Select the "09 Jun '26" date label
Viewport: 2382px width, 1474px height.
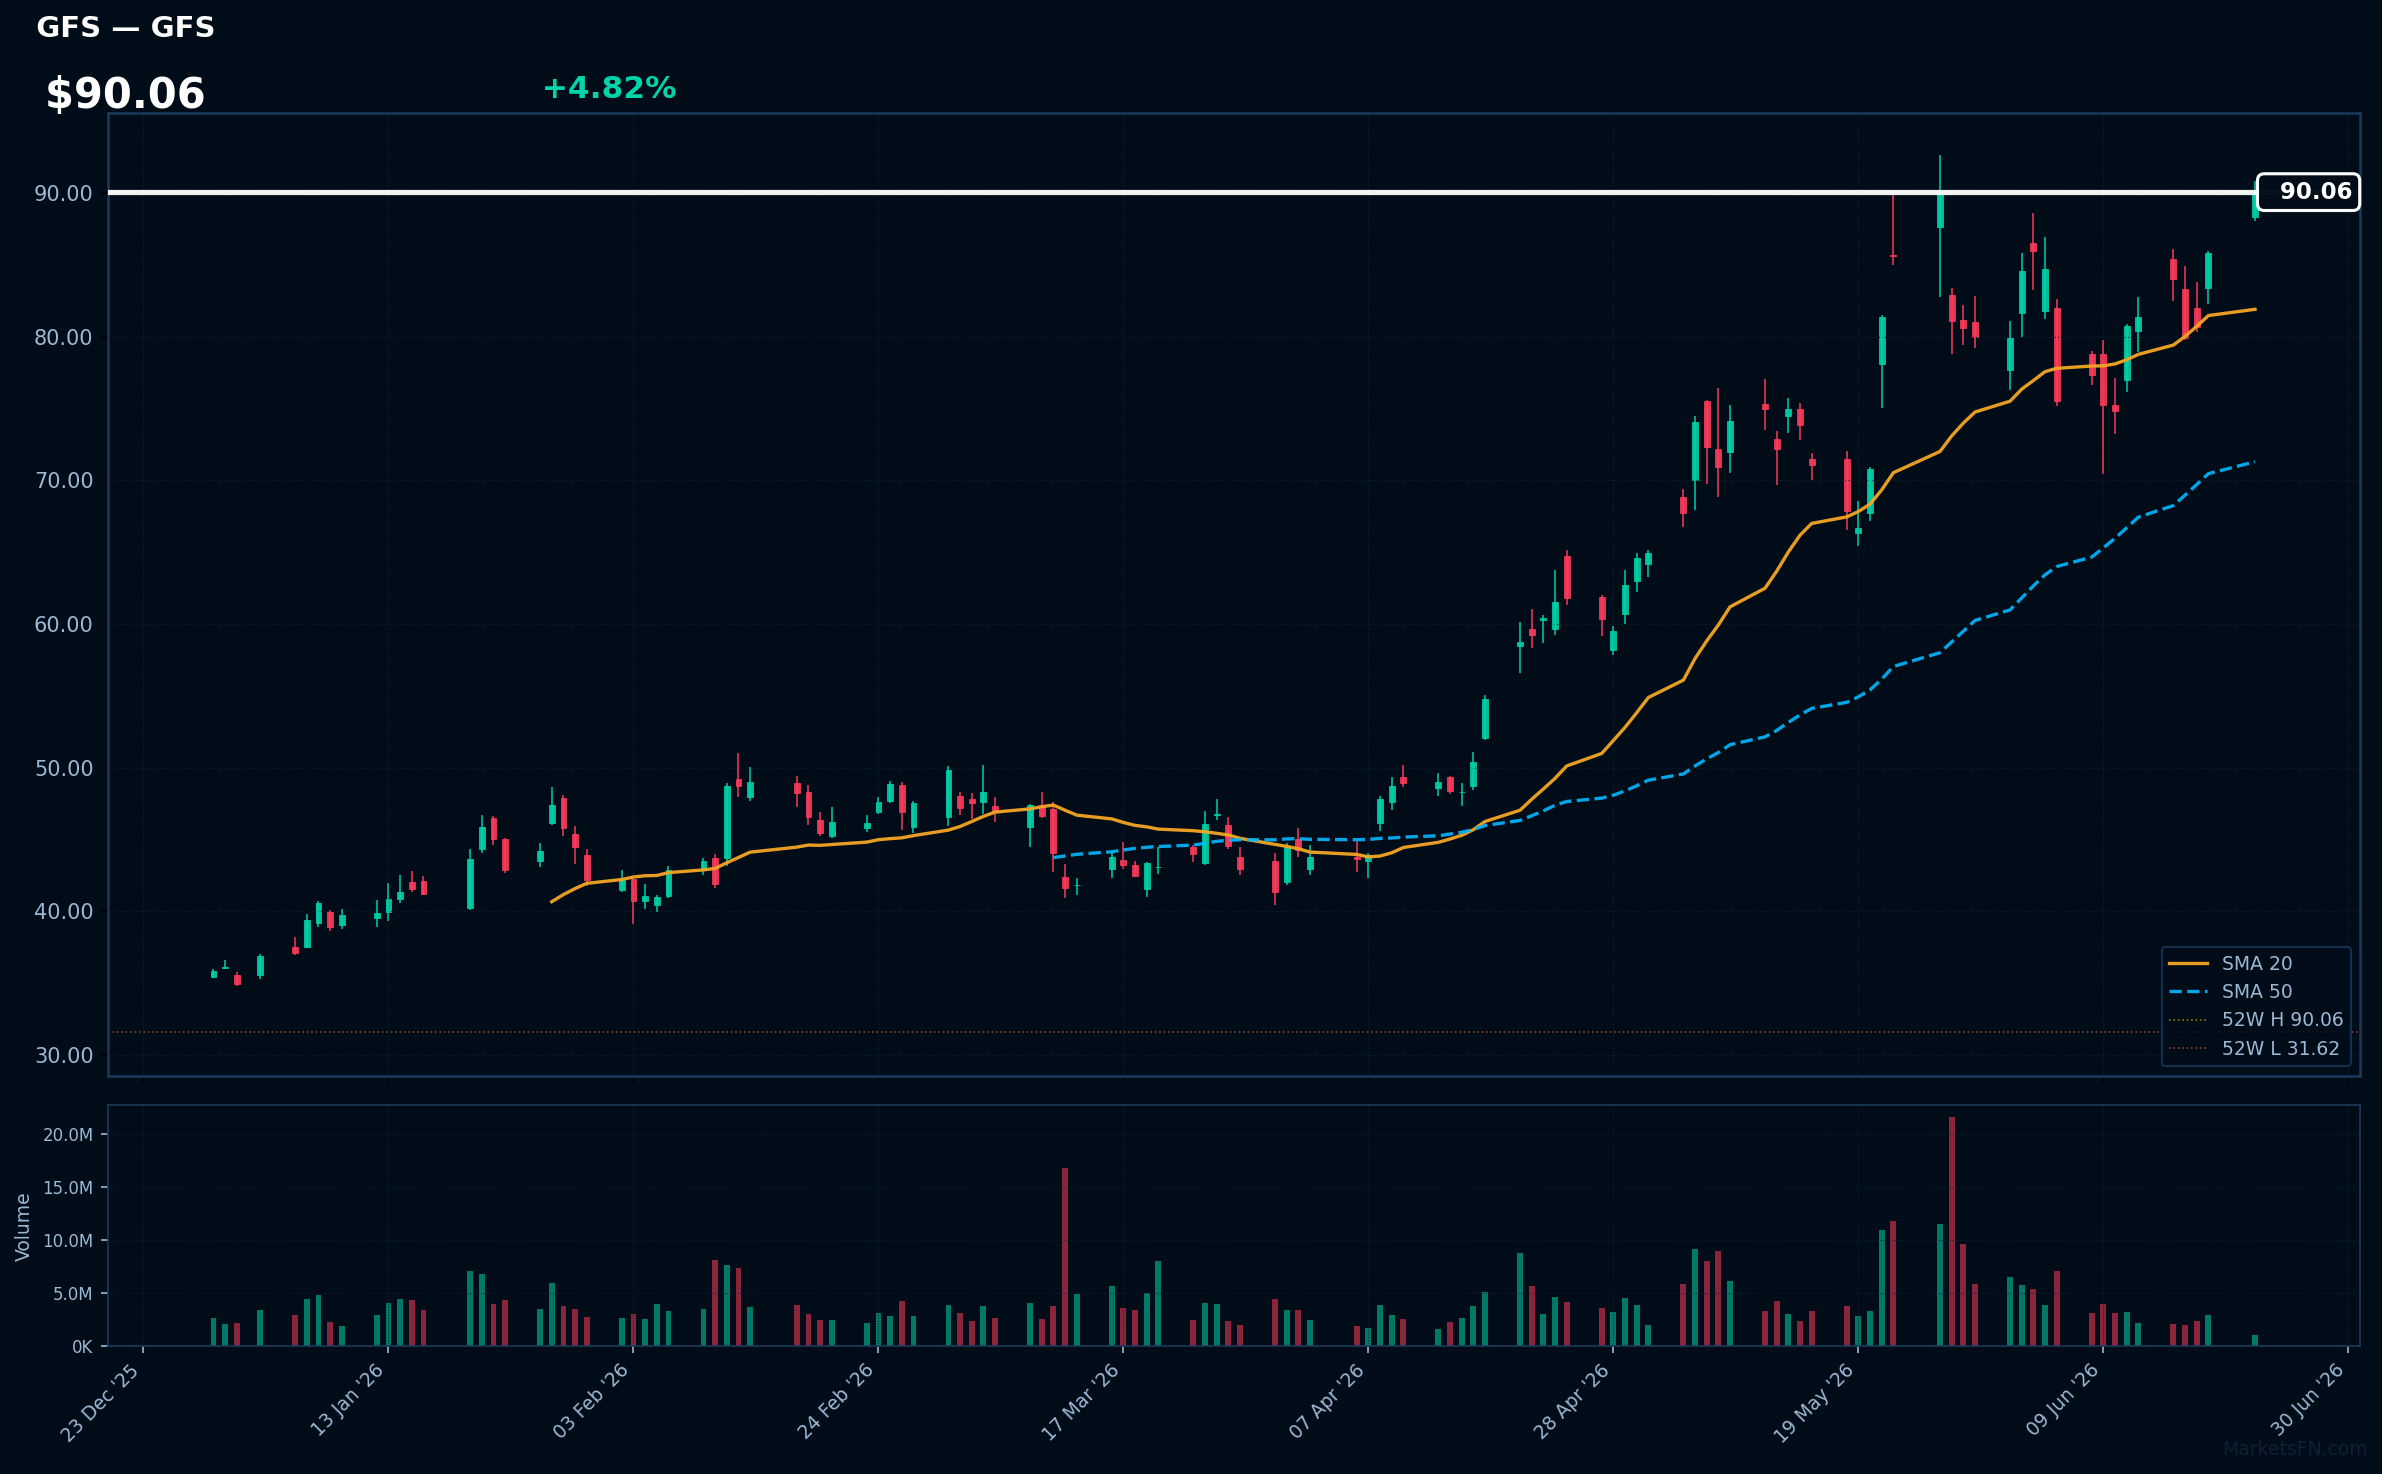2063,1401
